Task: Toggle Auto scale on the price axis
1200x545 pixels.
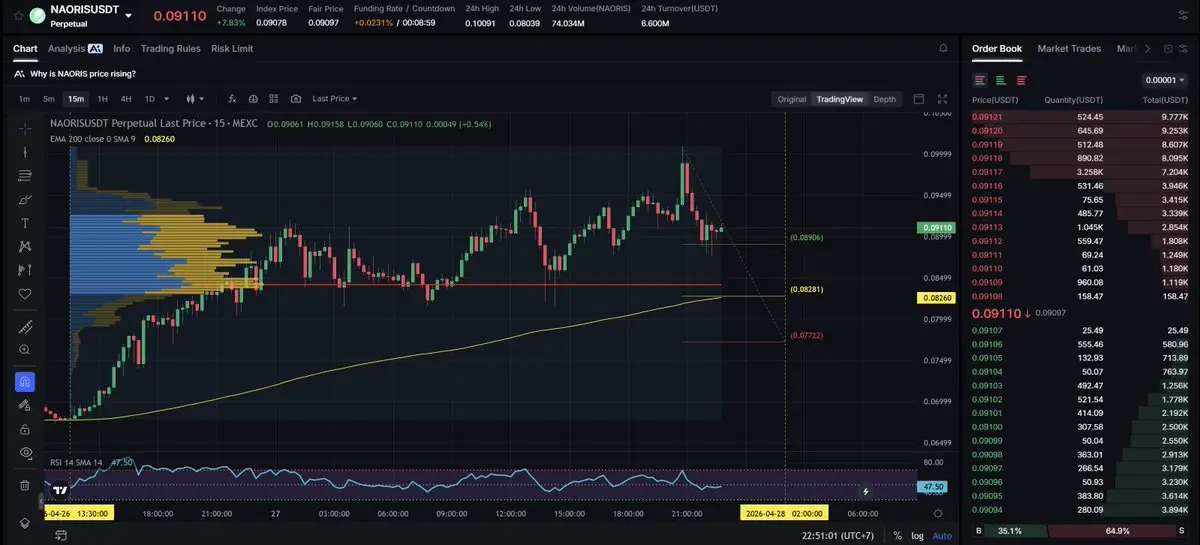Action: click(x=942, y=535)
